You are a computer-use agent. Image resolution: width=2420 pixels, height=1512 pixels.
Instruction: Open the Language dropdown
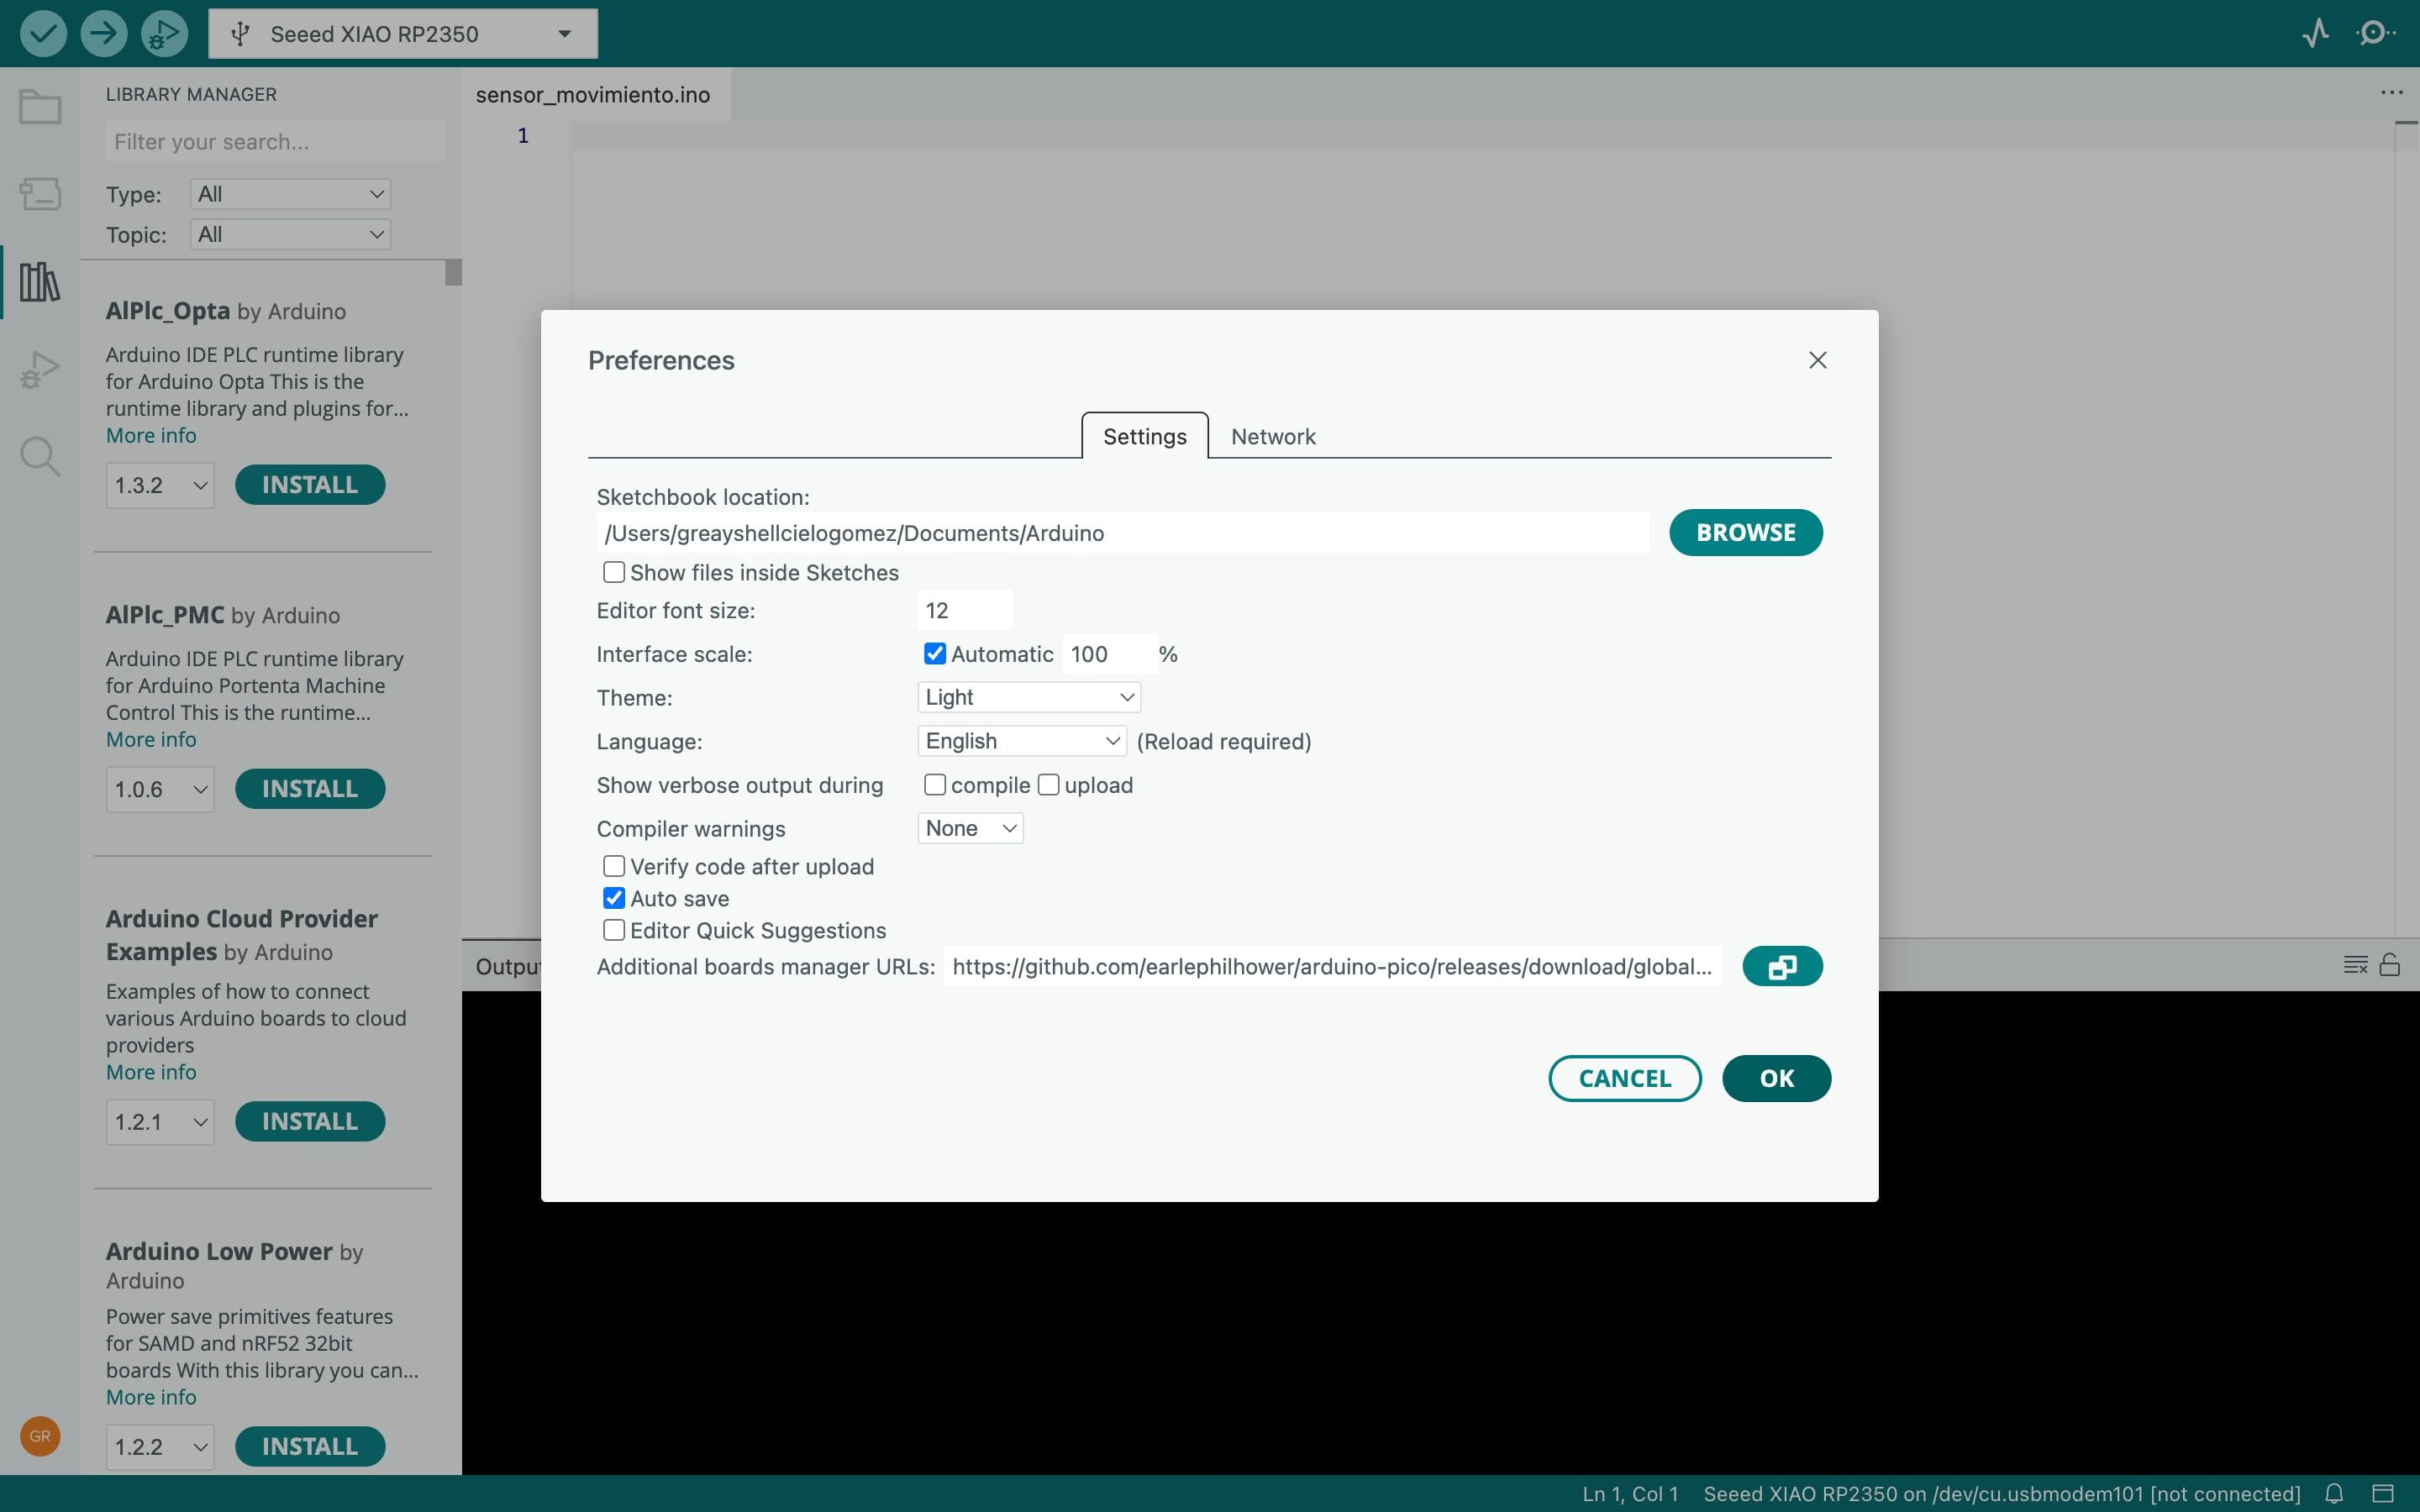click(1021, 741)
